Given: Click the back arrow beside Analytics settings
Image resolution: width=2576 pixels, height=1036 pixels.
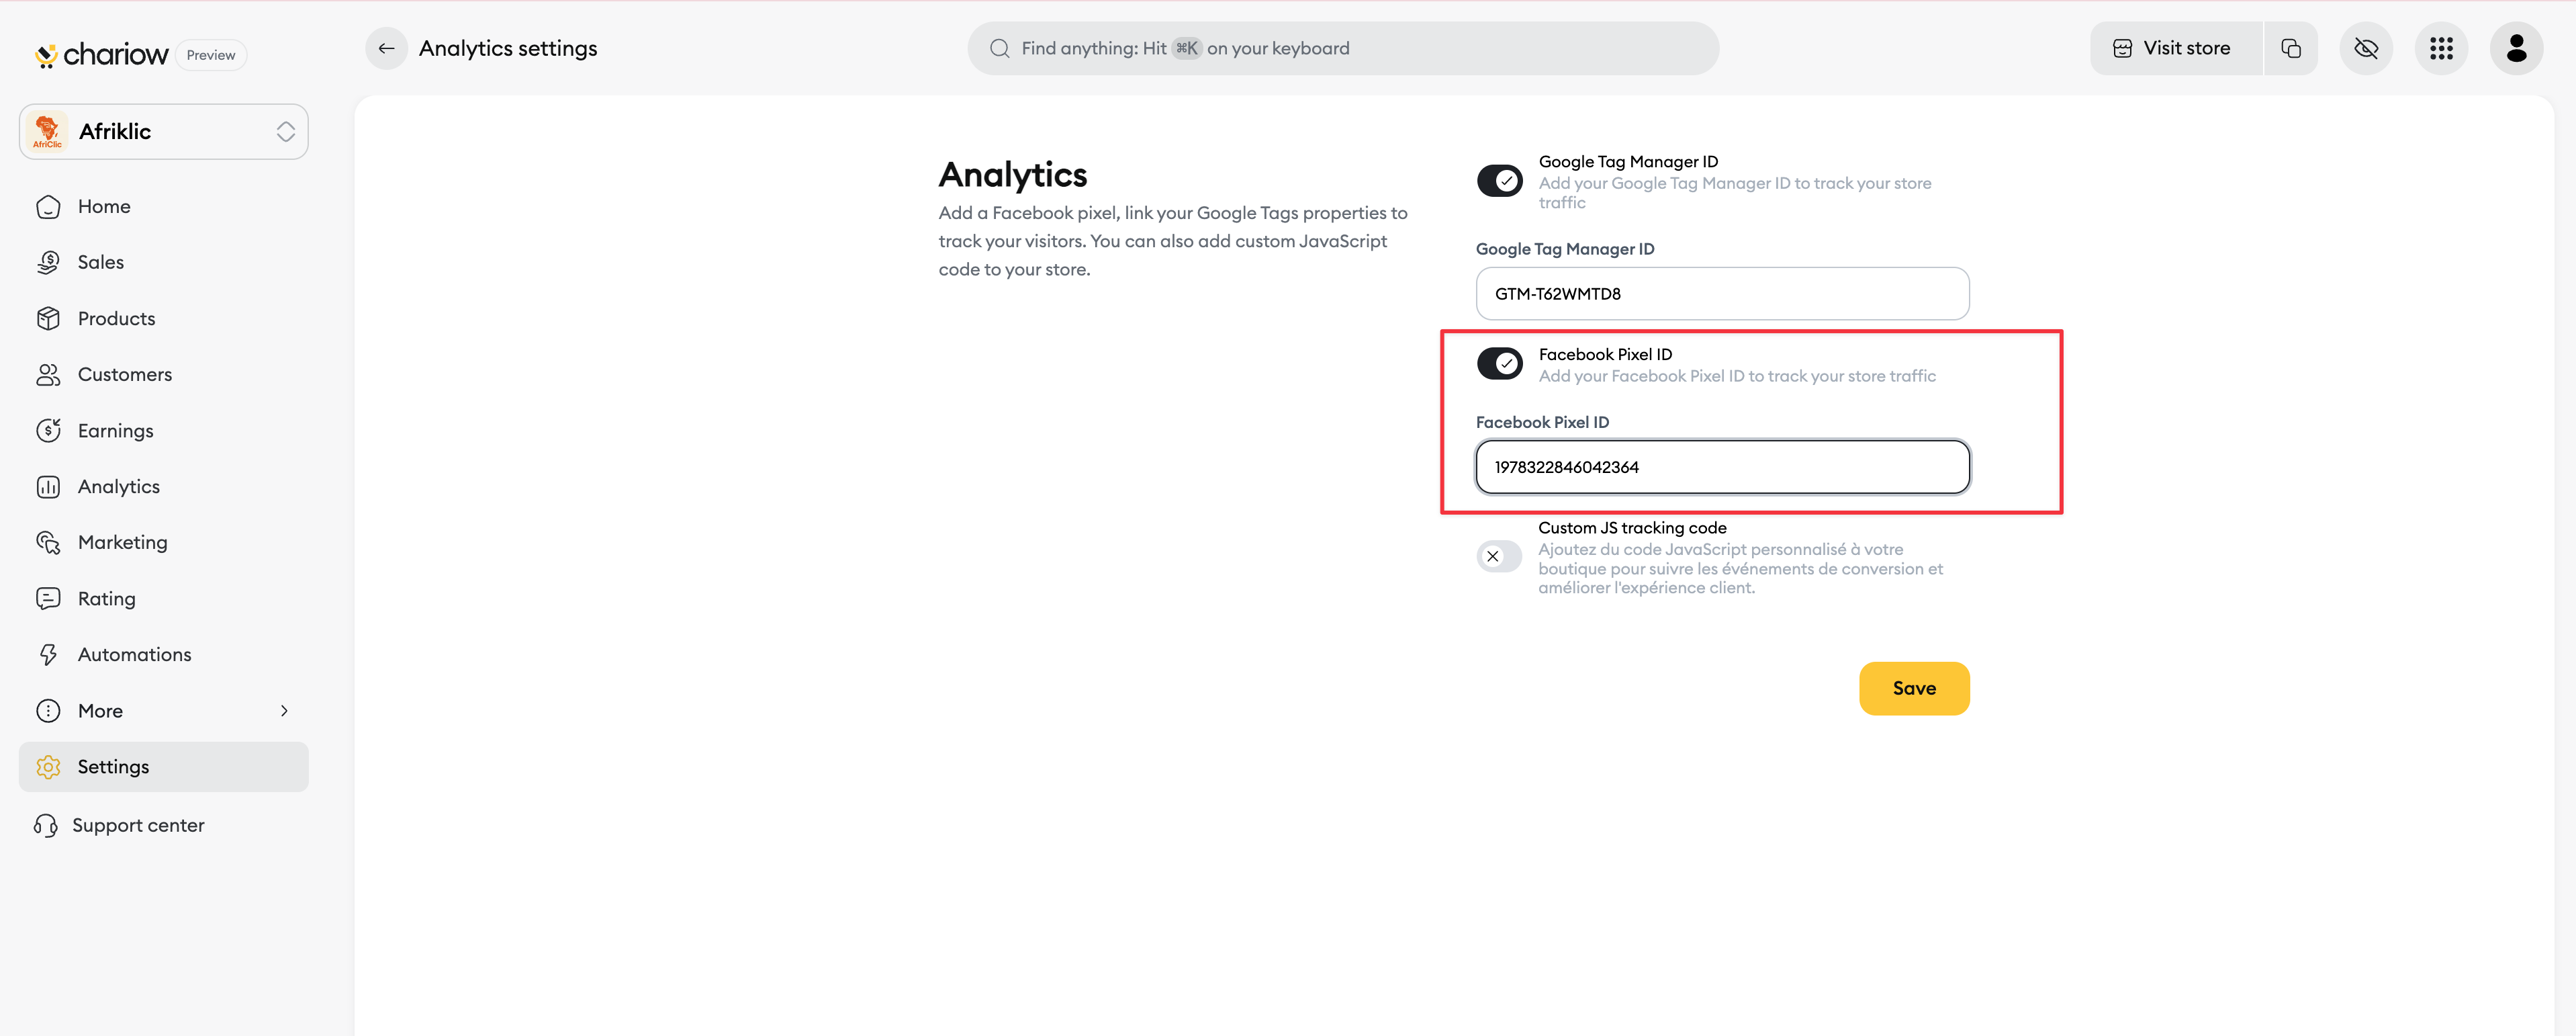Looking at the screenshot, I should click(x=386, y=48).
